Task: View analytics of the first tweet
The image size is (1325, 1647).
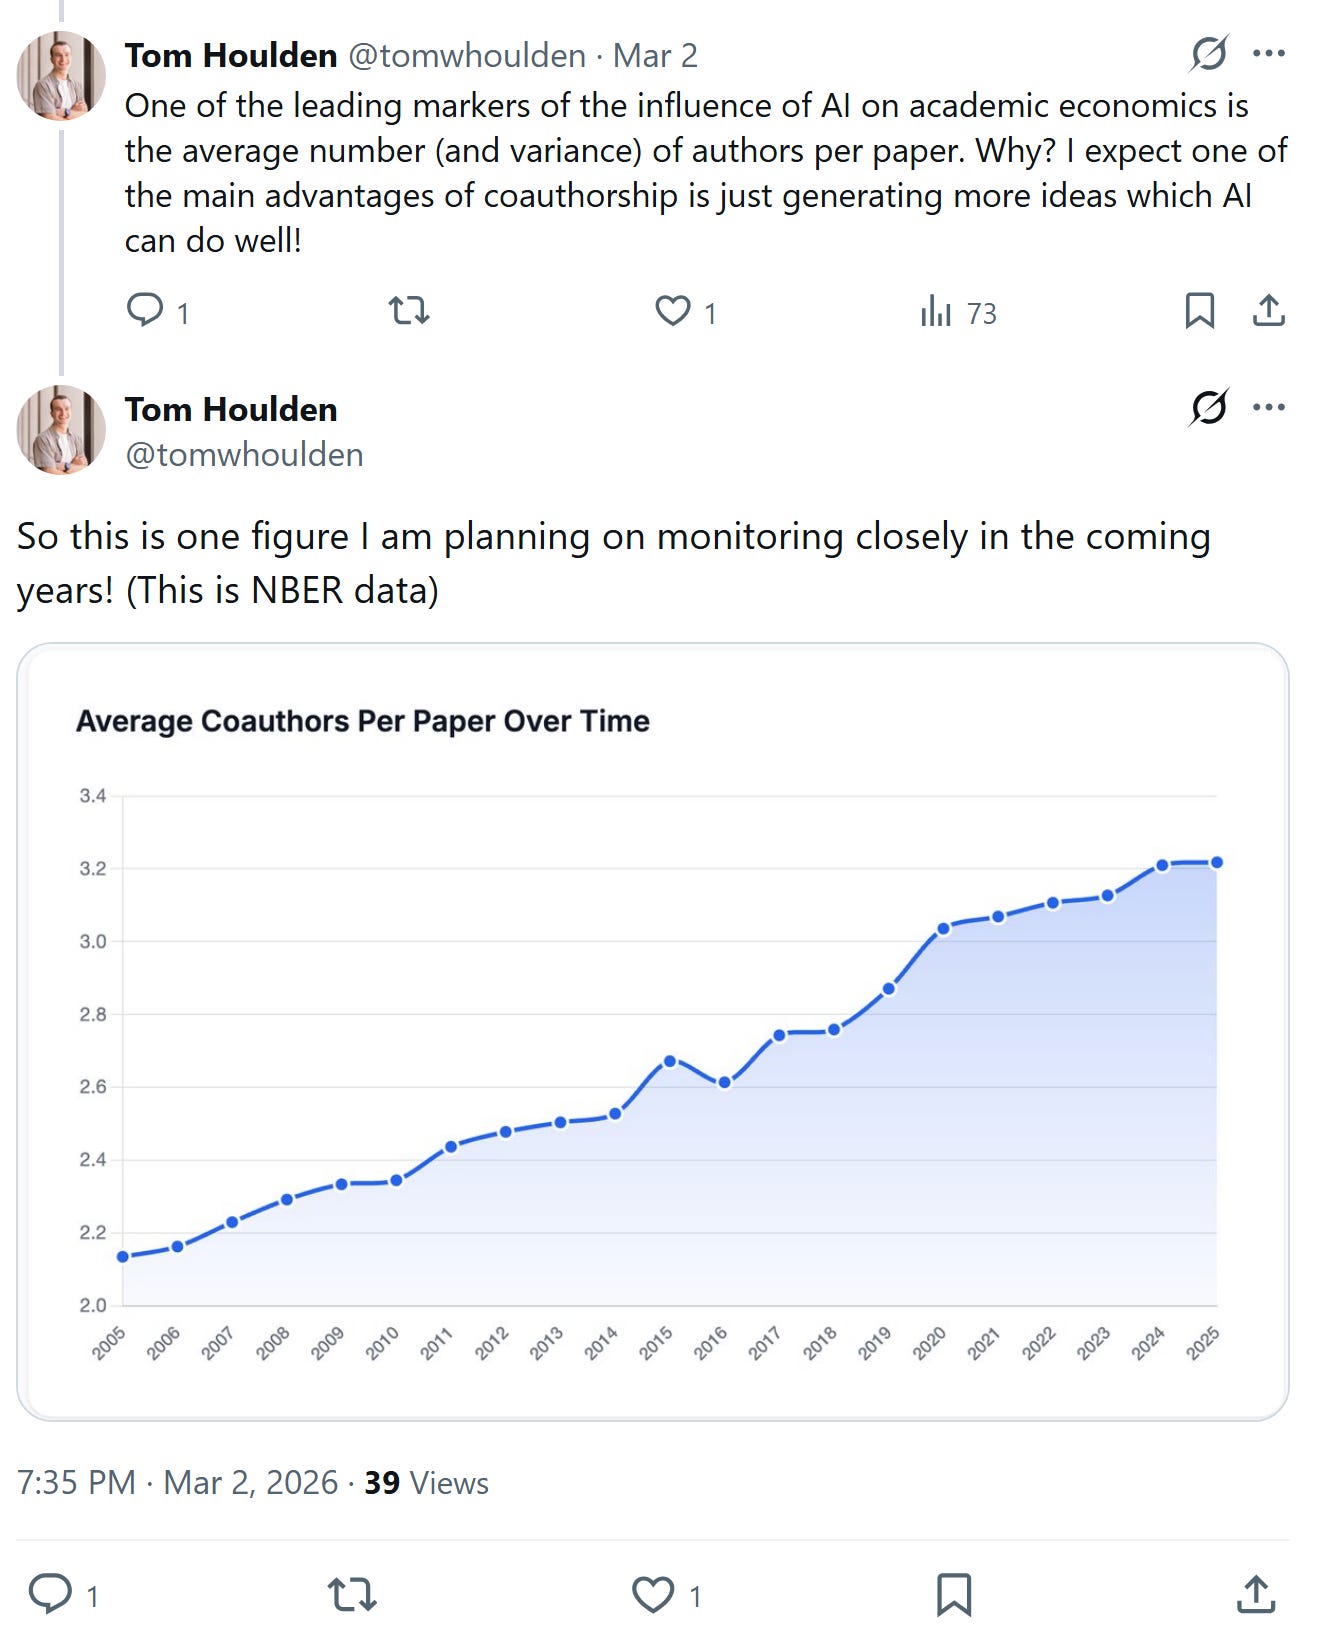Action: point(937,311)
